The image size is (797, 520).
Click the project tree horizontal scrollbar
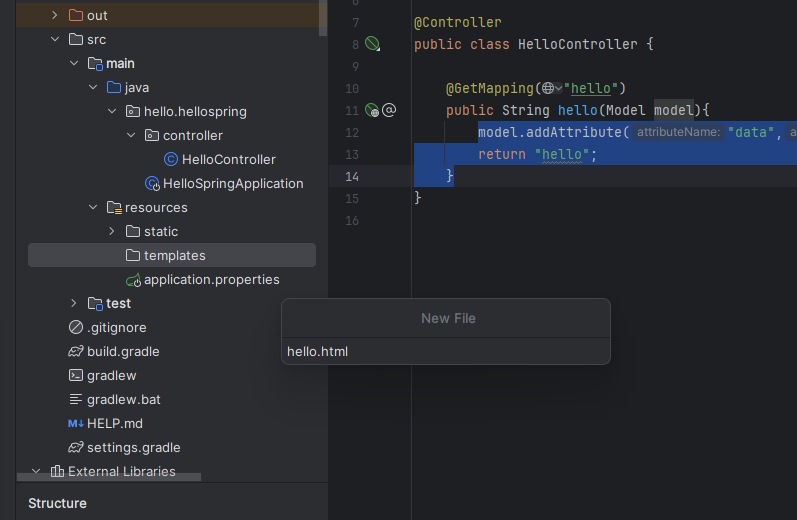click(x=110, y=478)
